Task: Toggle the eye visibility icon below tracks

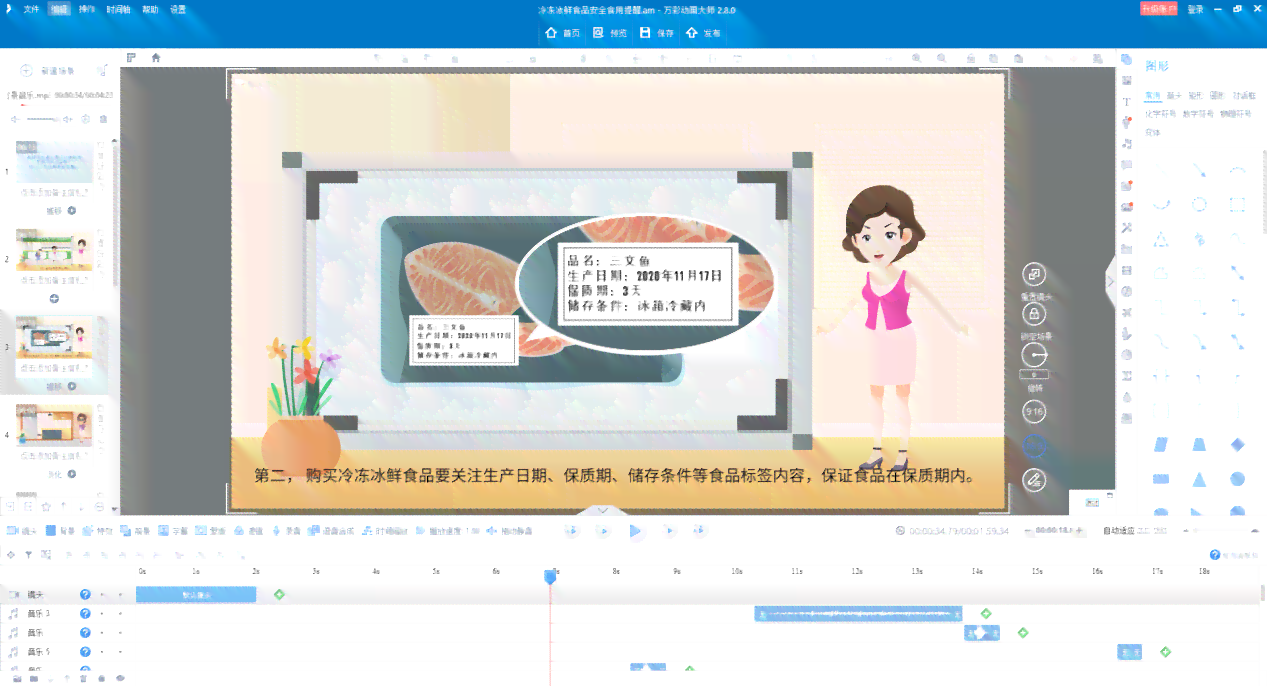Action: (120, 678)
